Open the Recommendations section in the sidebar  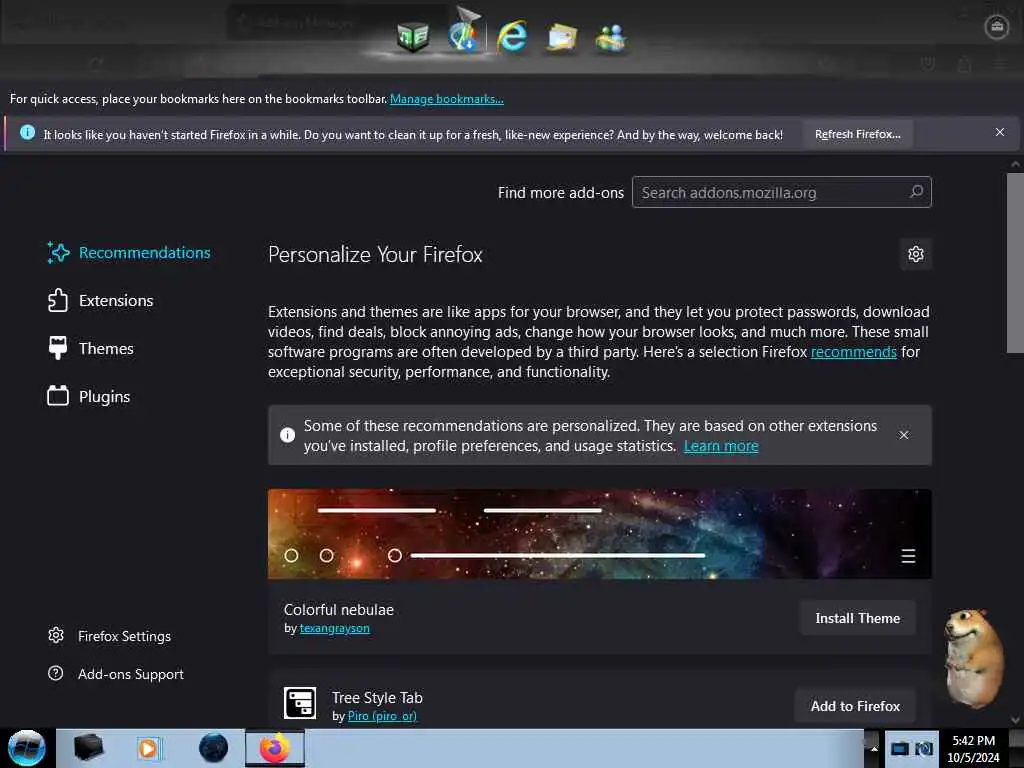point(129,253)
